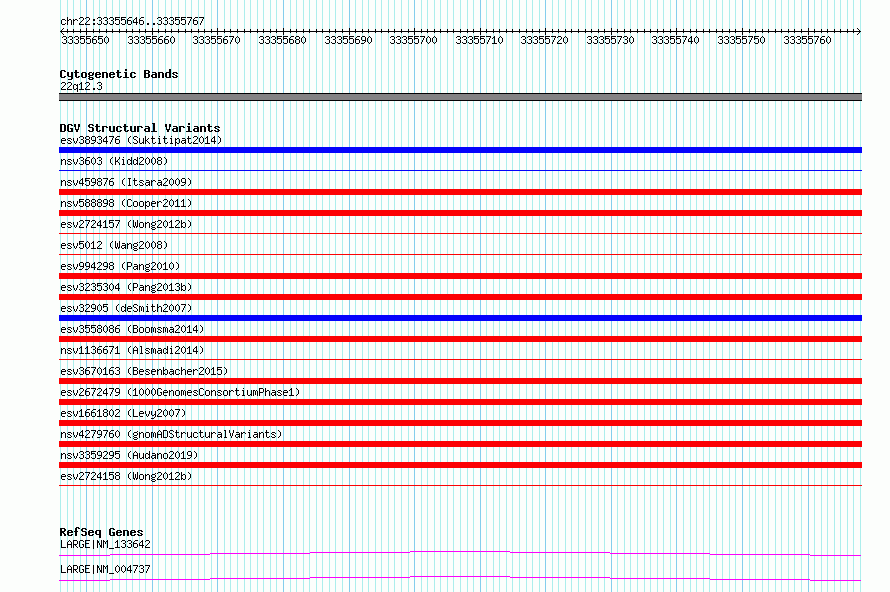
Task: Click the red bar under nsv588898
Action: [x=460, y=213]
